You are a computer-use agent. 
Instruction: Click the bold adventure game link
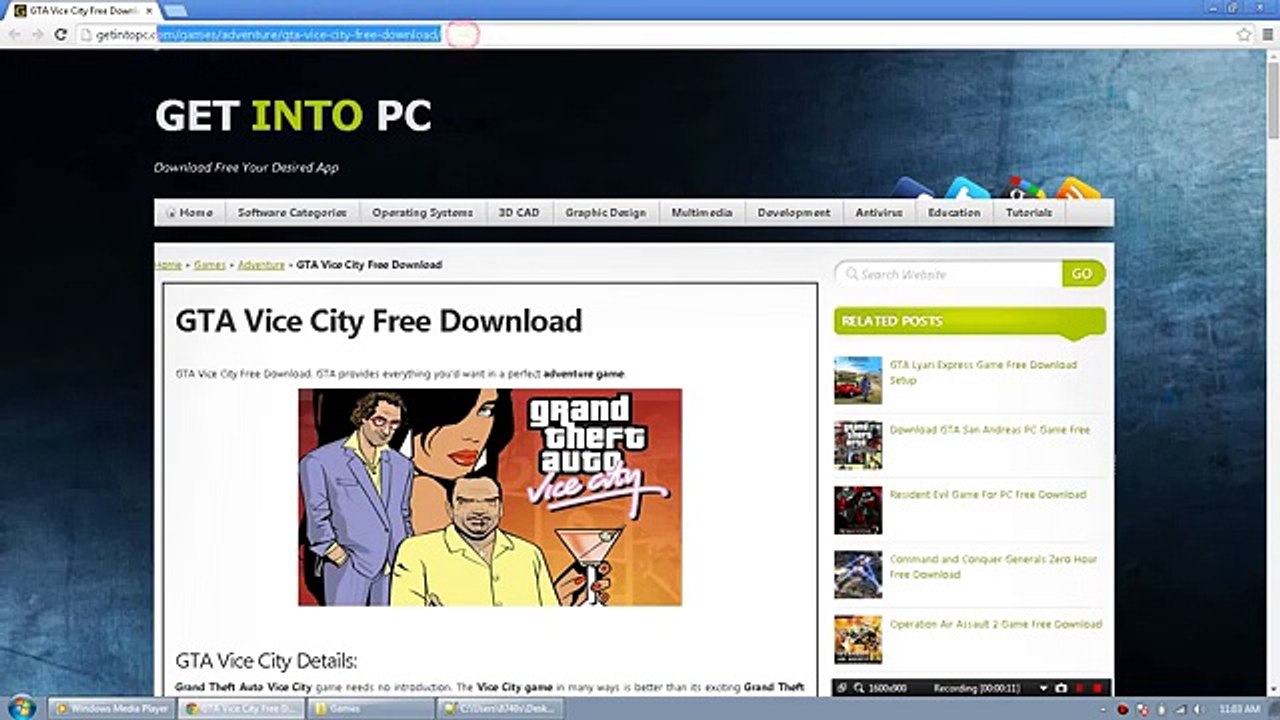click(583, 374)
